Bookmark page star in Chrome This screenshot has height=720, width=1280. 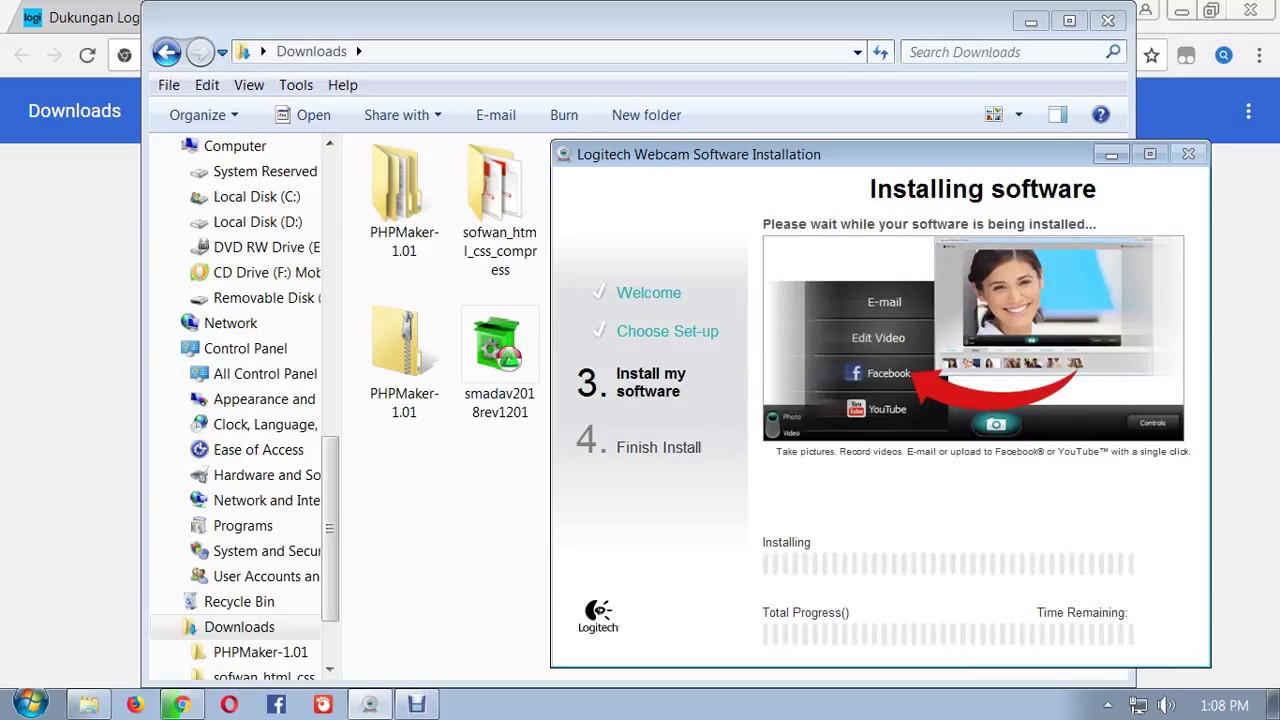[x=1151, y=55]
